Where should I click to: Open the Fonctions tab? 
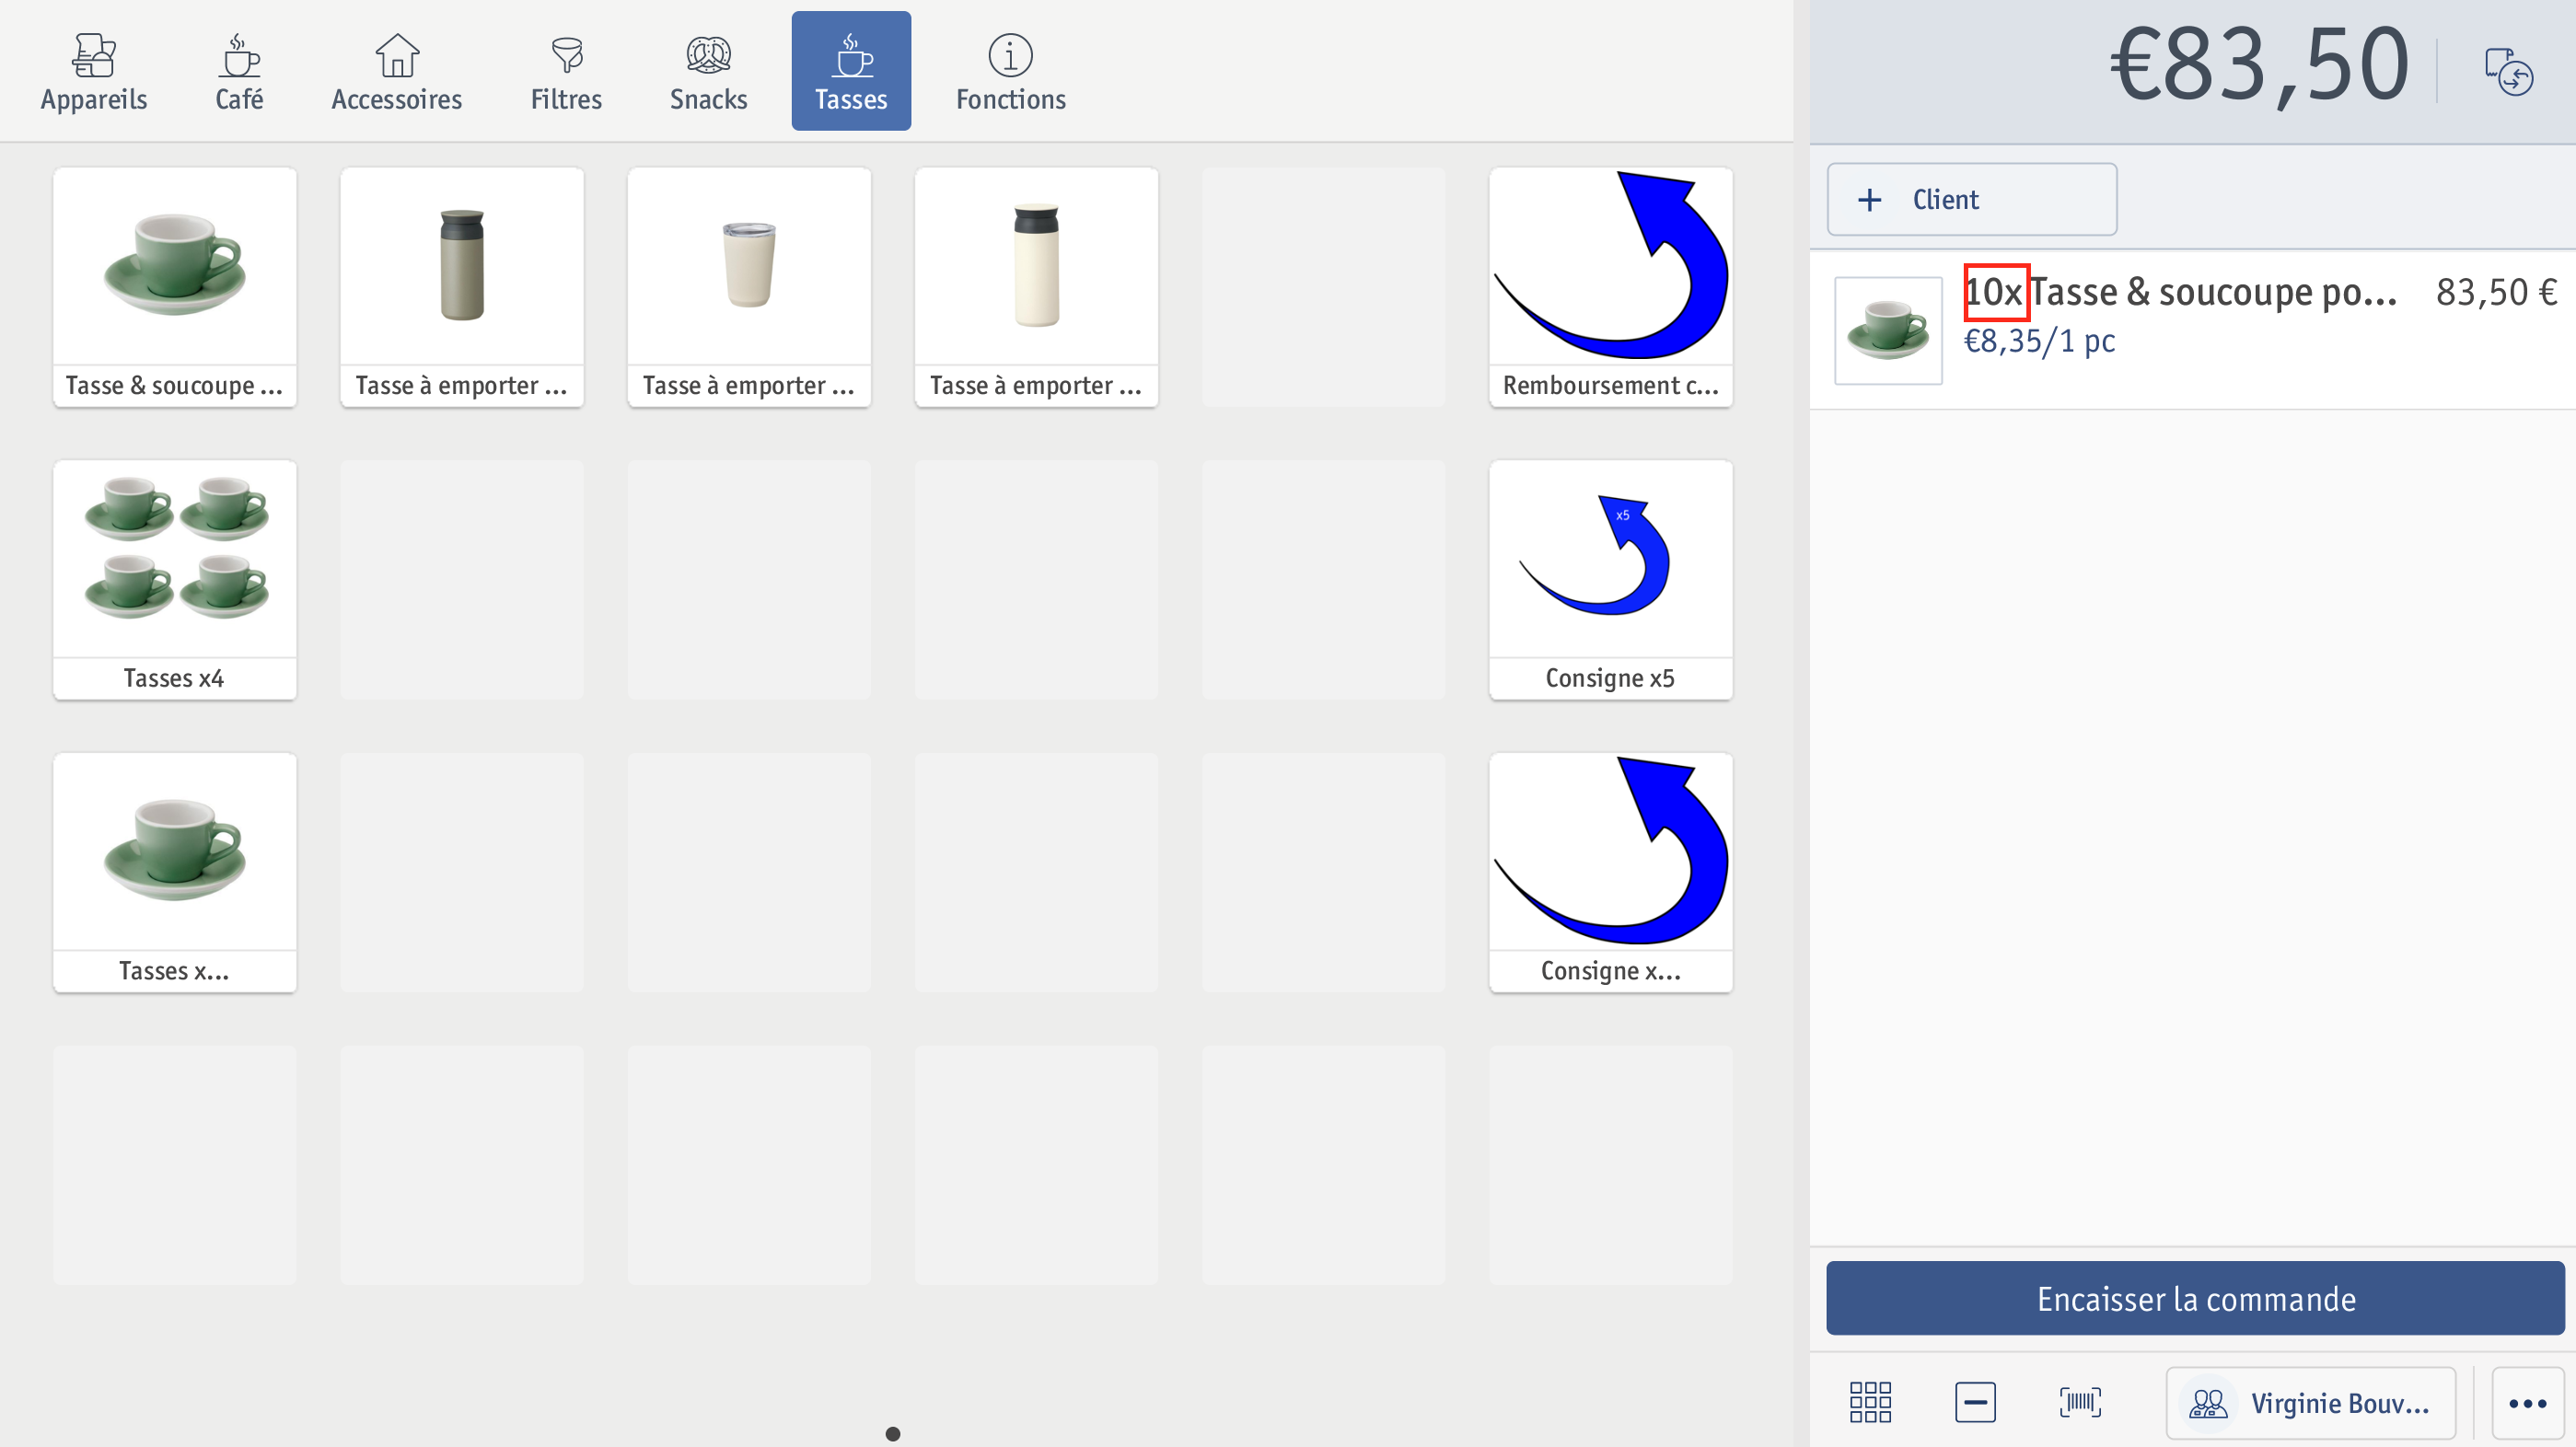1010,71
